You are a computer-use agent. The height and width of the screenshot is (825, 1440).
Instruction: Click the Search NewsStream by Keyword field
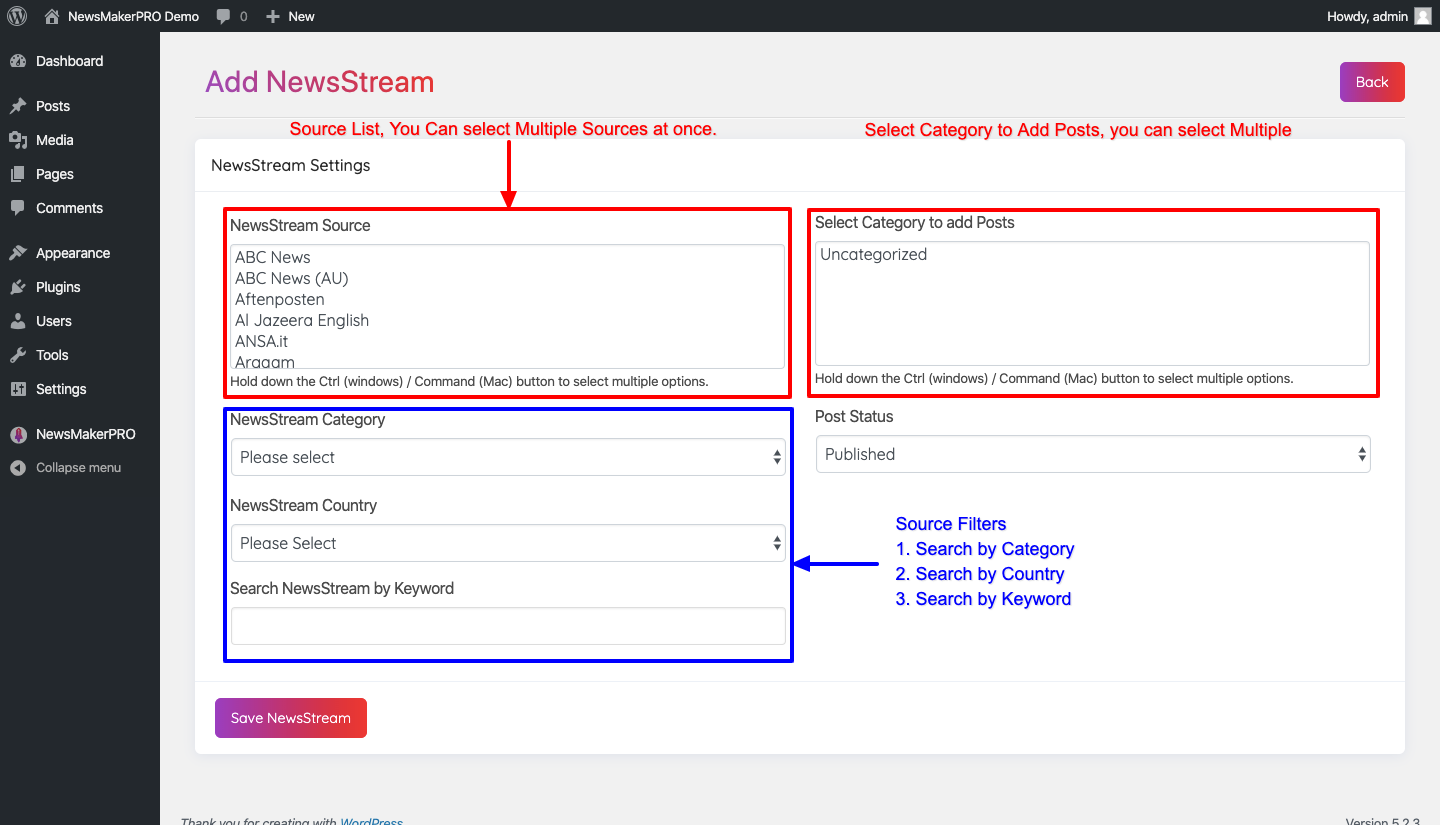pyautogui.click(x=508, y=626)
